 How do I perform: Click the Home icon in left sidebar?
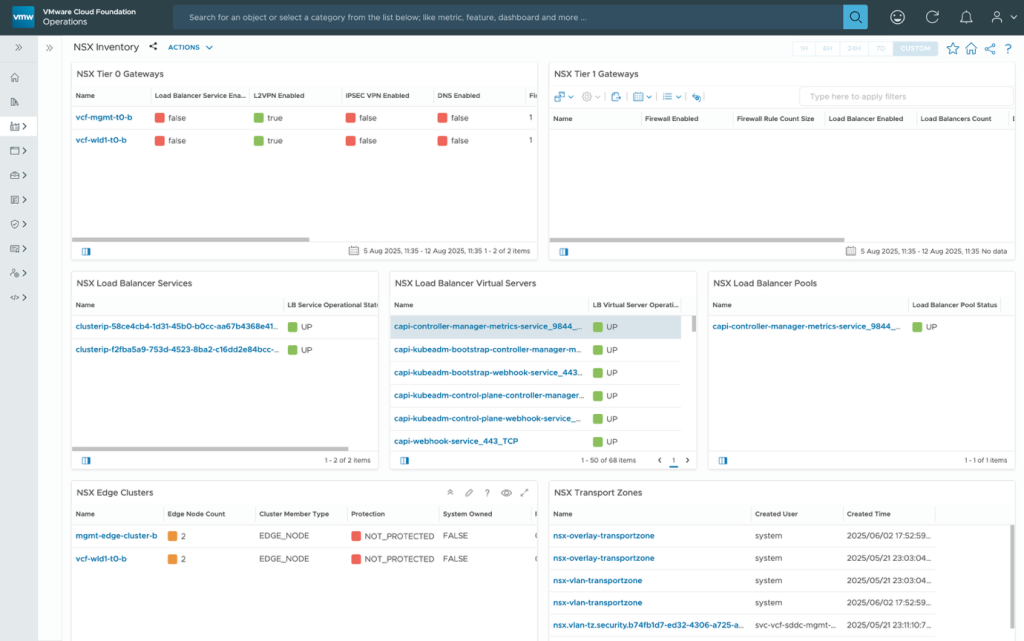15,77
